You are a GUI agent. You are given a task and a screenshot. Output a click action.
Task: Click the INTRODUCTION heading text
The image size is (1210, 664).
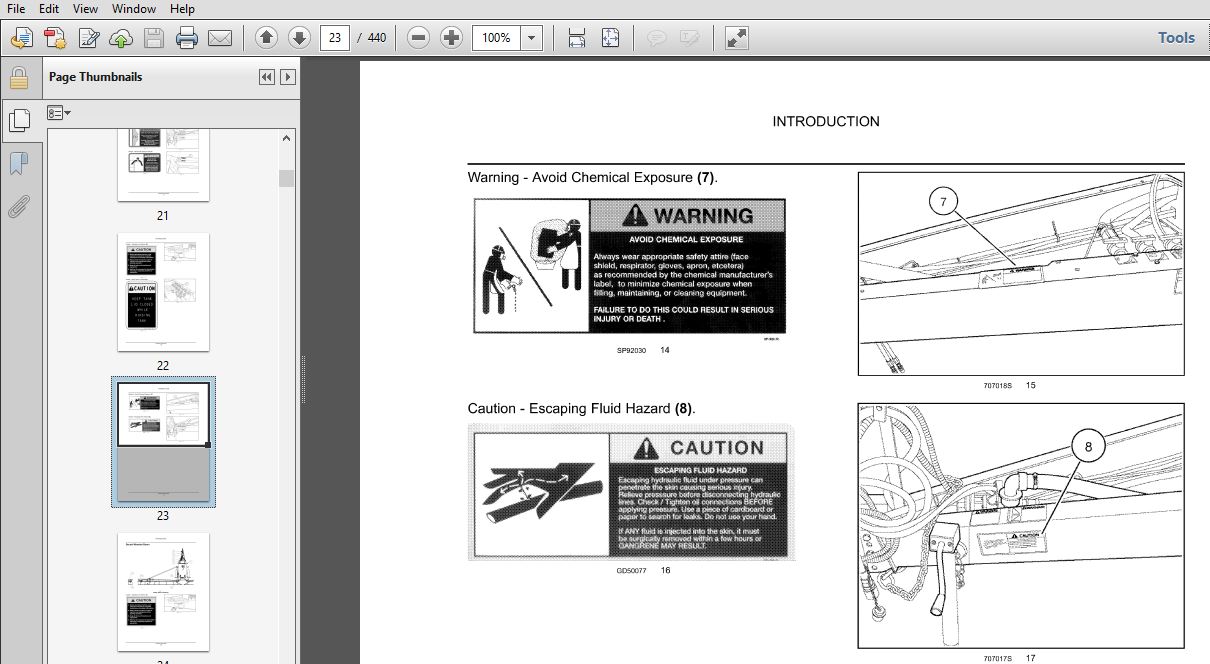coord(826,121)
